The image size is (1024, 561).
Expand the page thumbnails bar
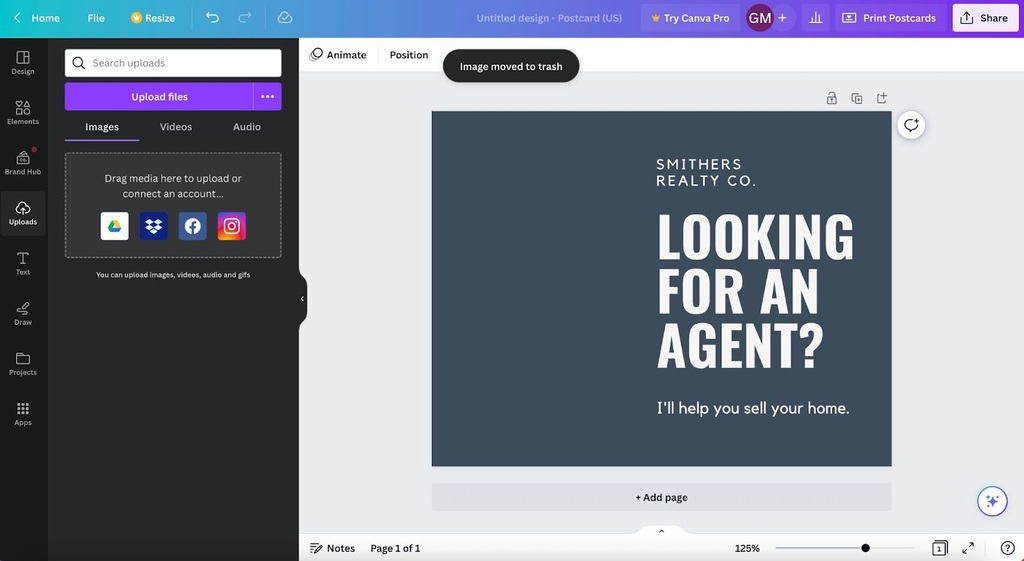662,531
